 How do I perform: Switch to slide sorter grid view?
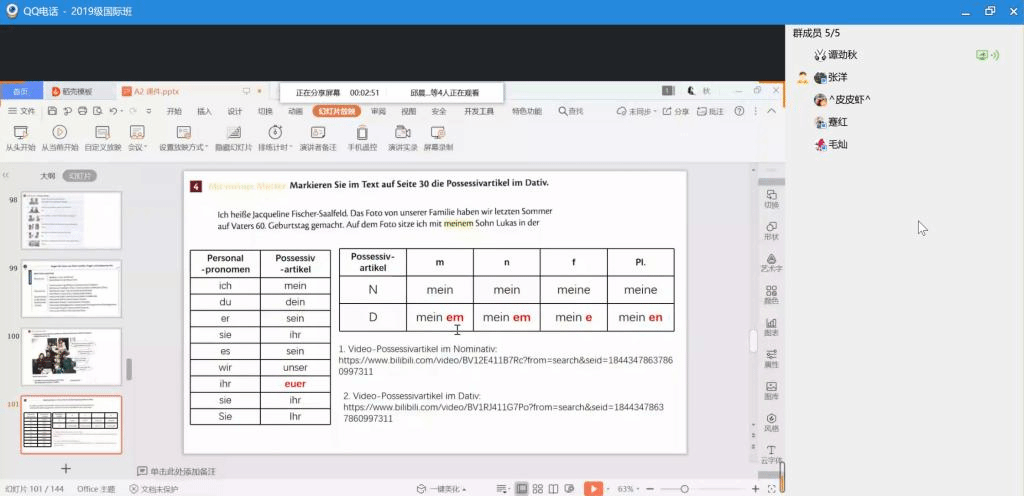[x=540, y=489]
